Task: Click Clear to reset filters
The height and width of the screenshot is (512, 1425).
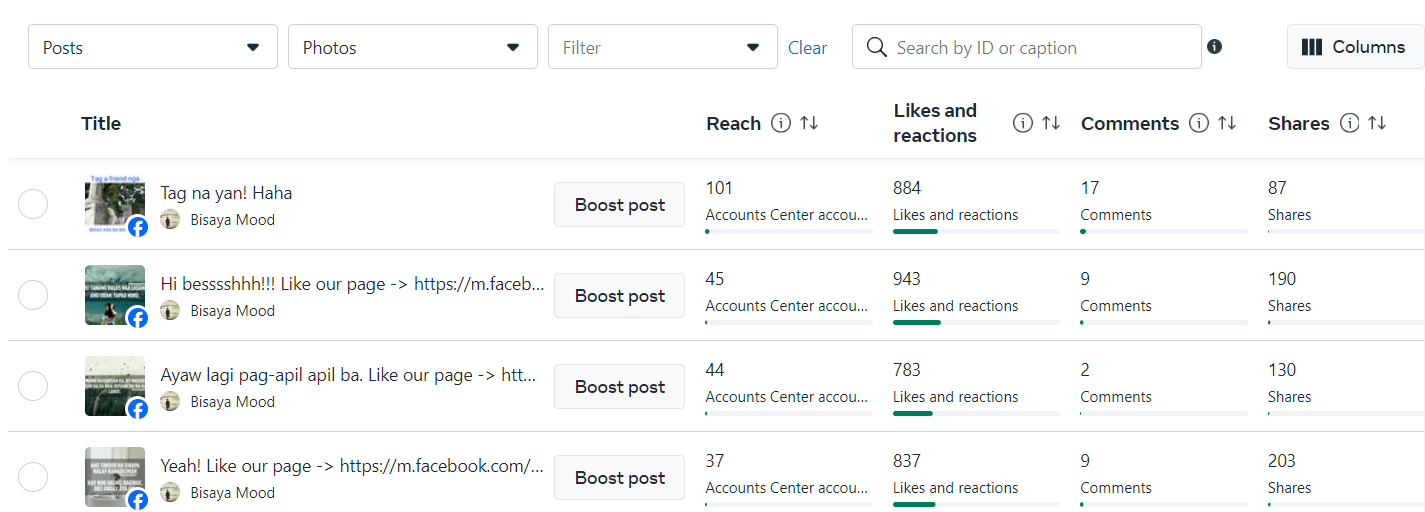Action: 807,47
